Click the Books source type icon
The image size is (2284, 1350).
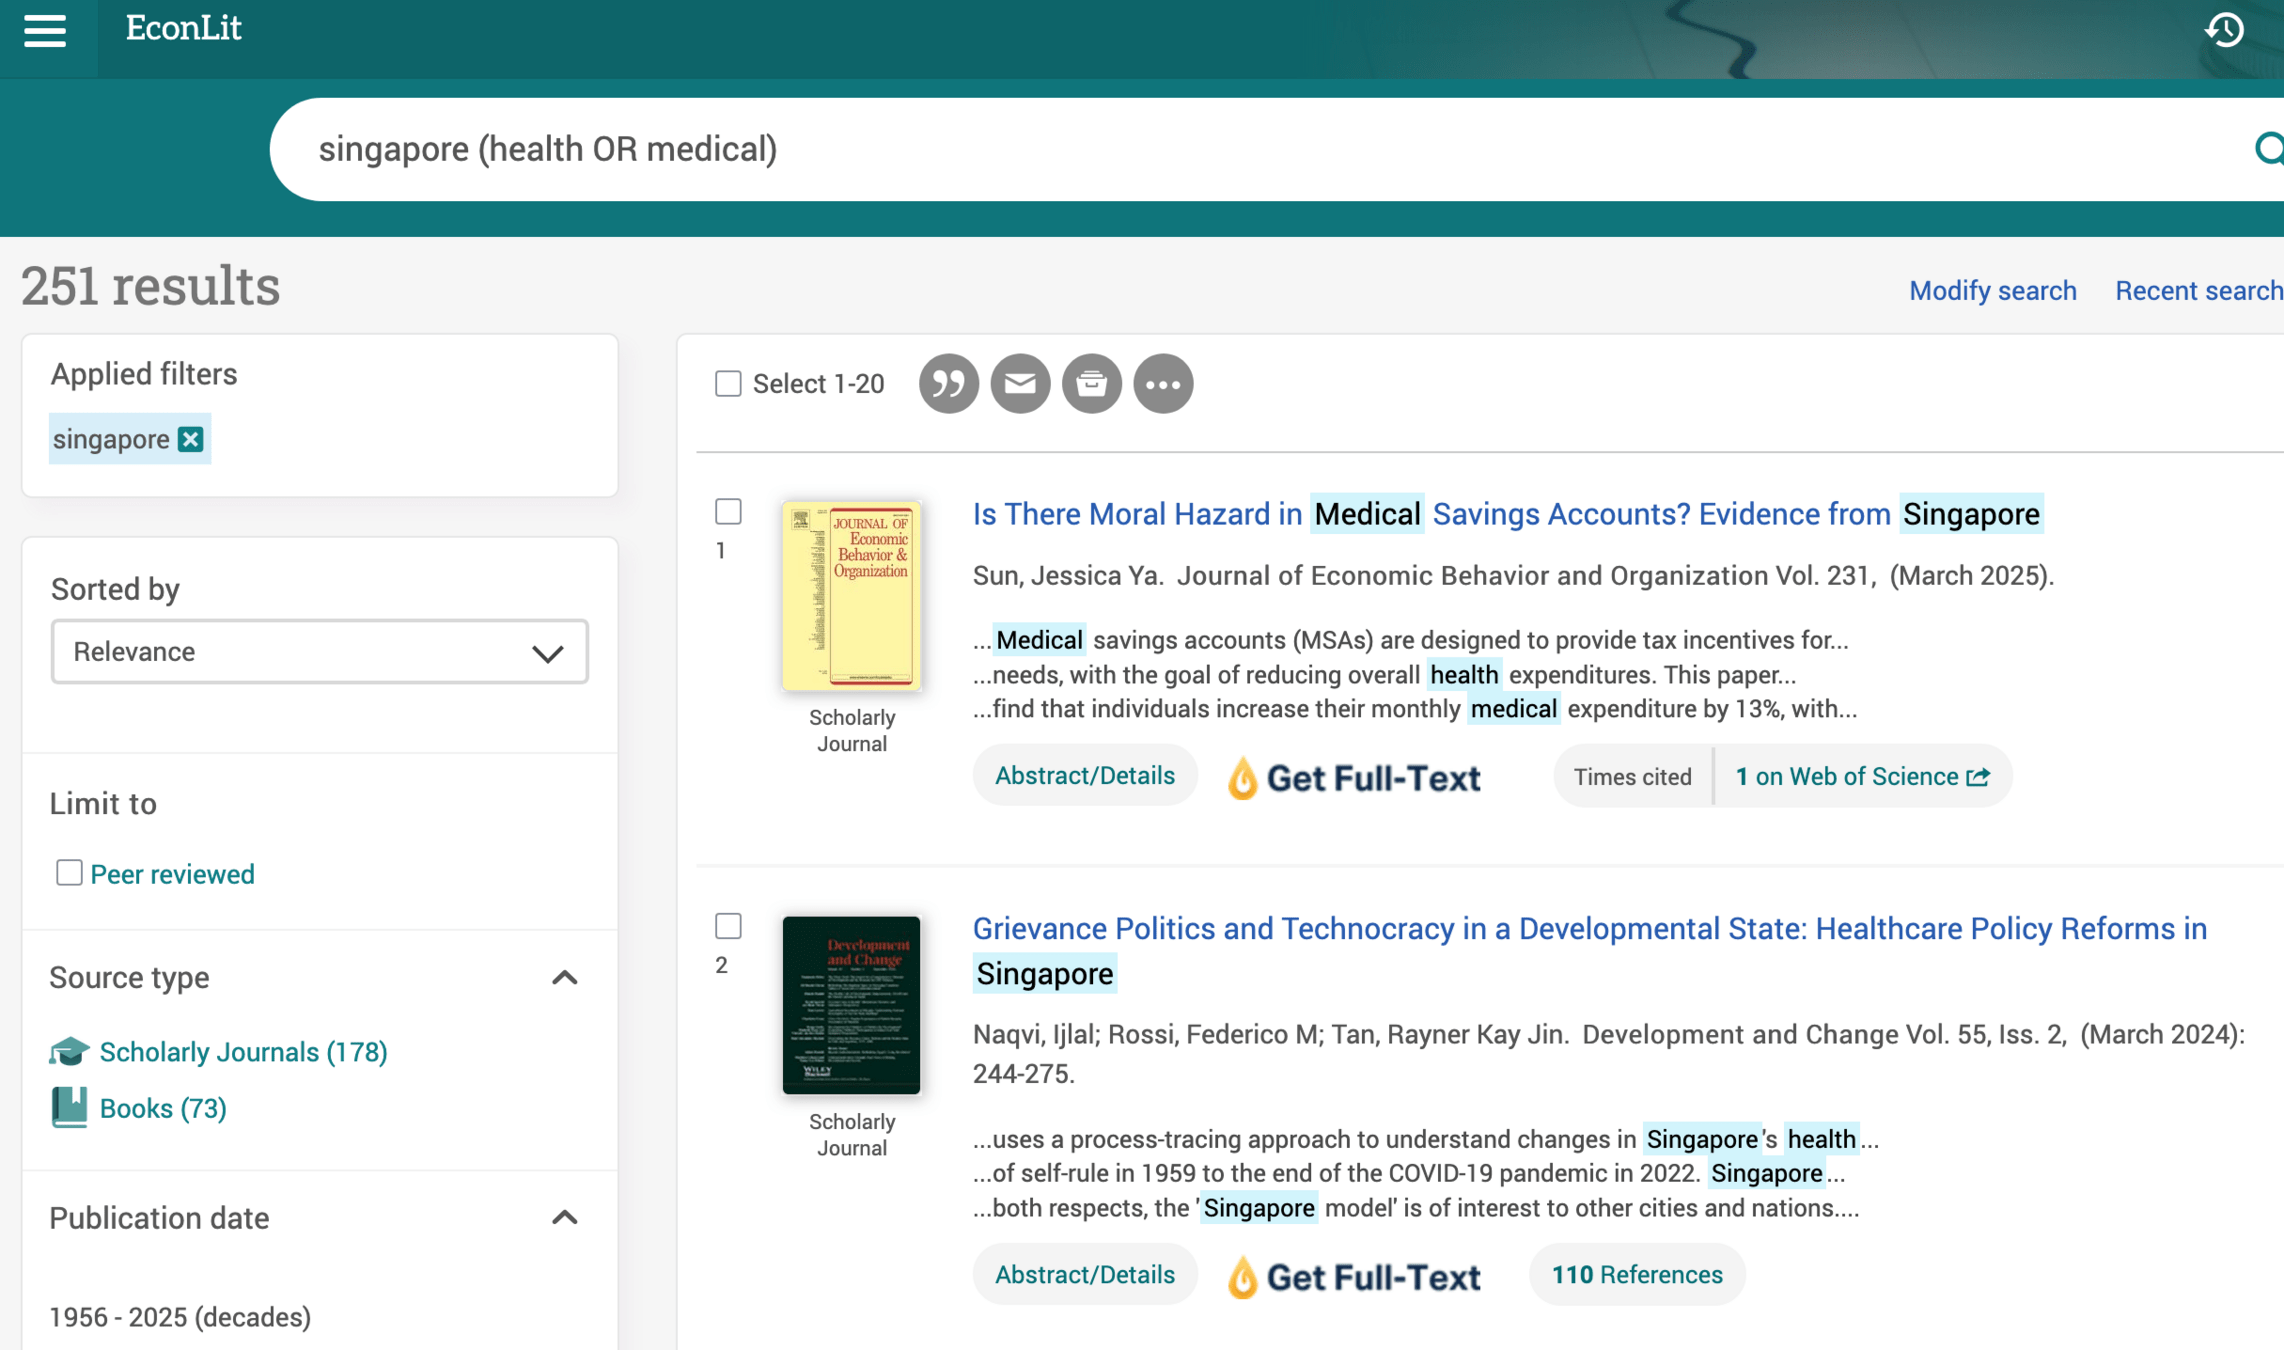point(69,1108)
